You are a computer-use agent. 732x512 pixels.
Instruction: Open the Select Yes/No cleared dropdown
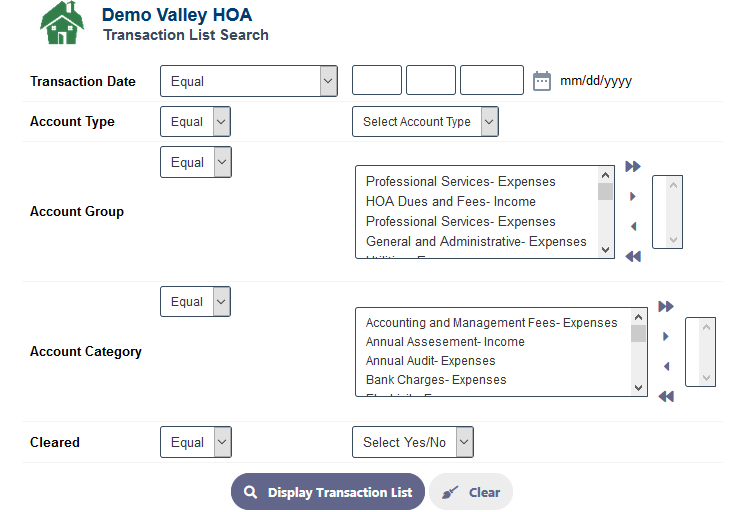point(413,442)
